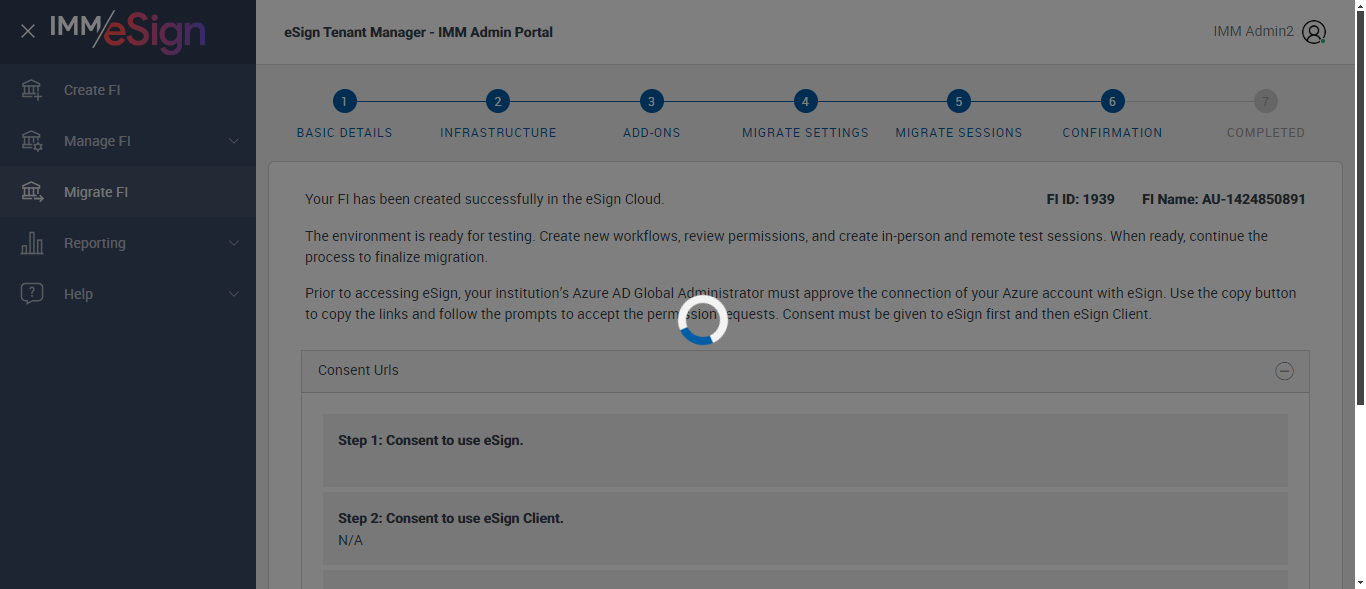
Task: Go to step 4 circle Migrate Settings
Action: tap(805, 101)
